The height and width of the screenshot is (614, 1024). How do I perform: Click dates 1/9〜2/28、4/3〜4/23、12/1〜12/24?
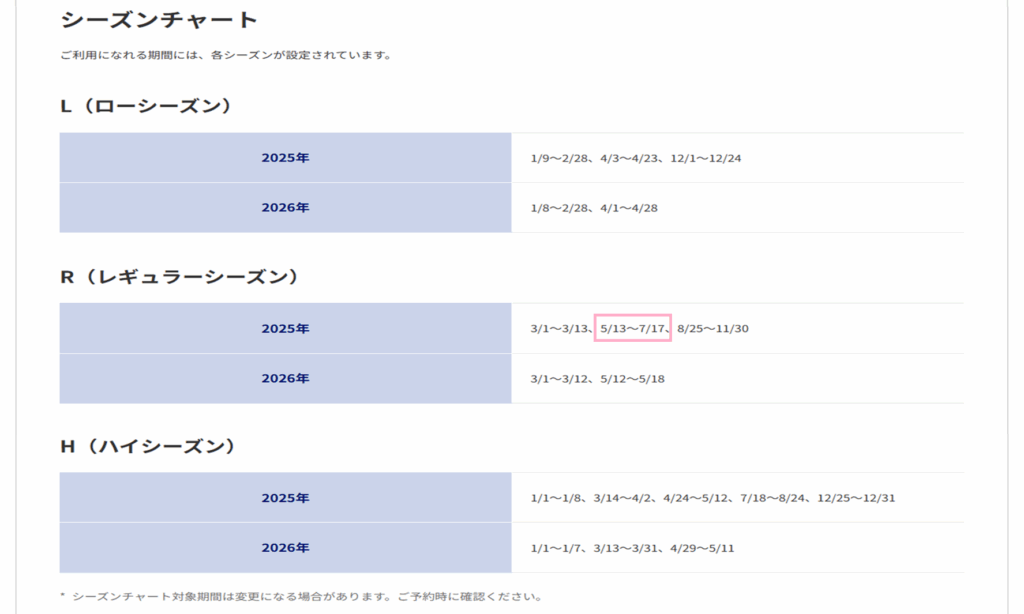(635, 158)
